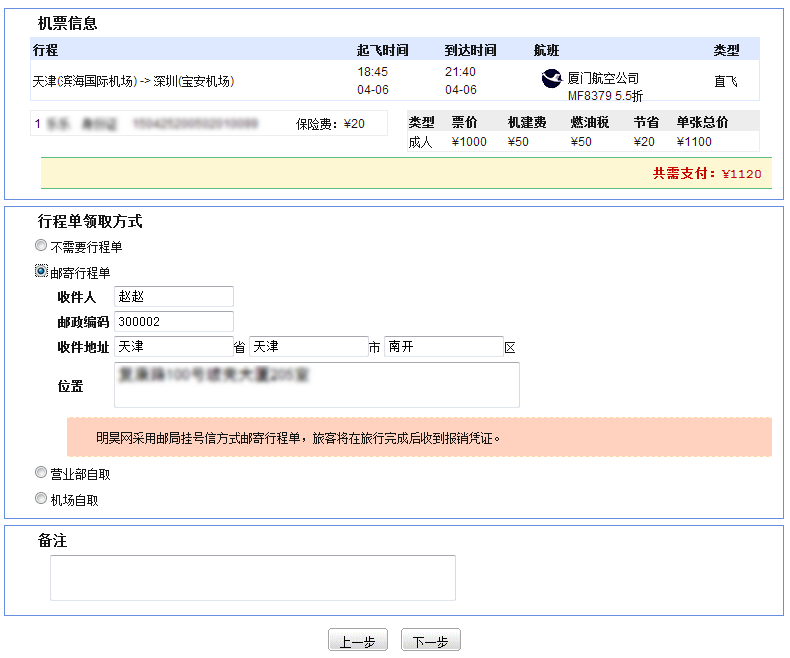Click inside the 备注 remarks box
The width and height of the screenshot is (790, 658).
click(252, 578)
